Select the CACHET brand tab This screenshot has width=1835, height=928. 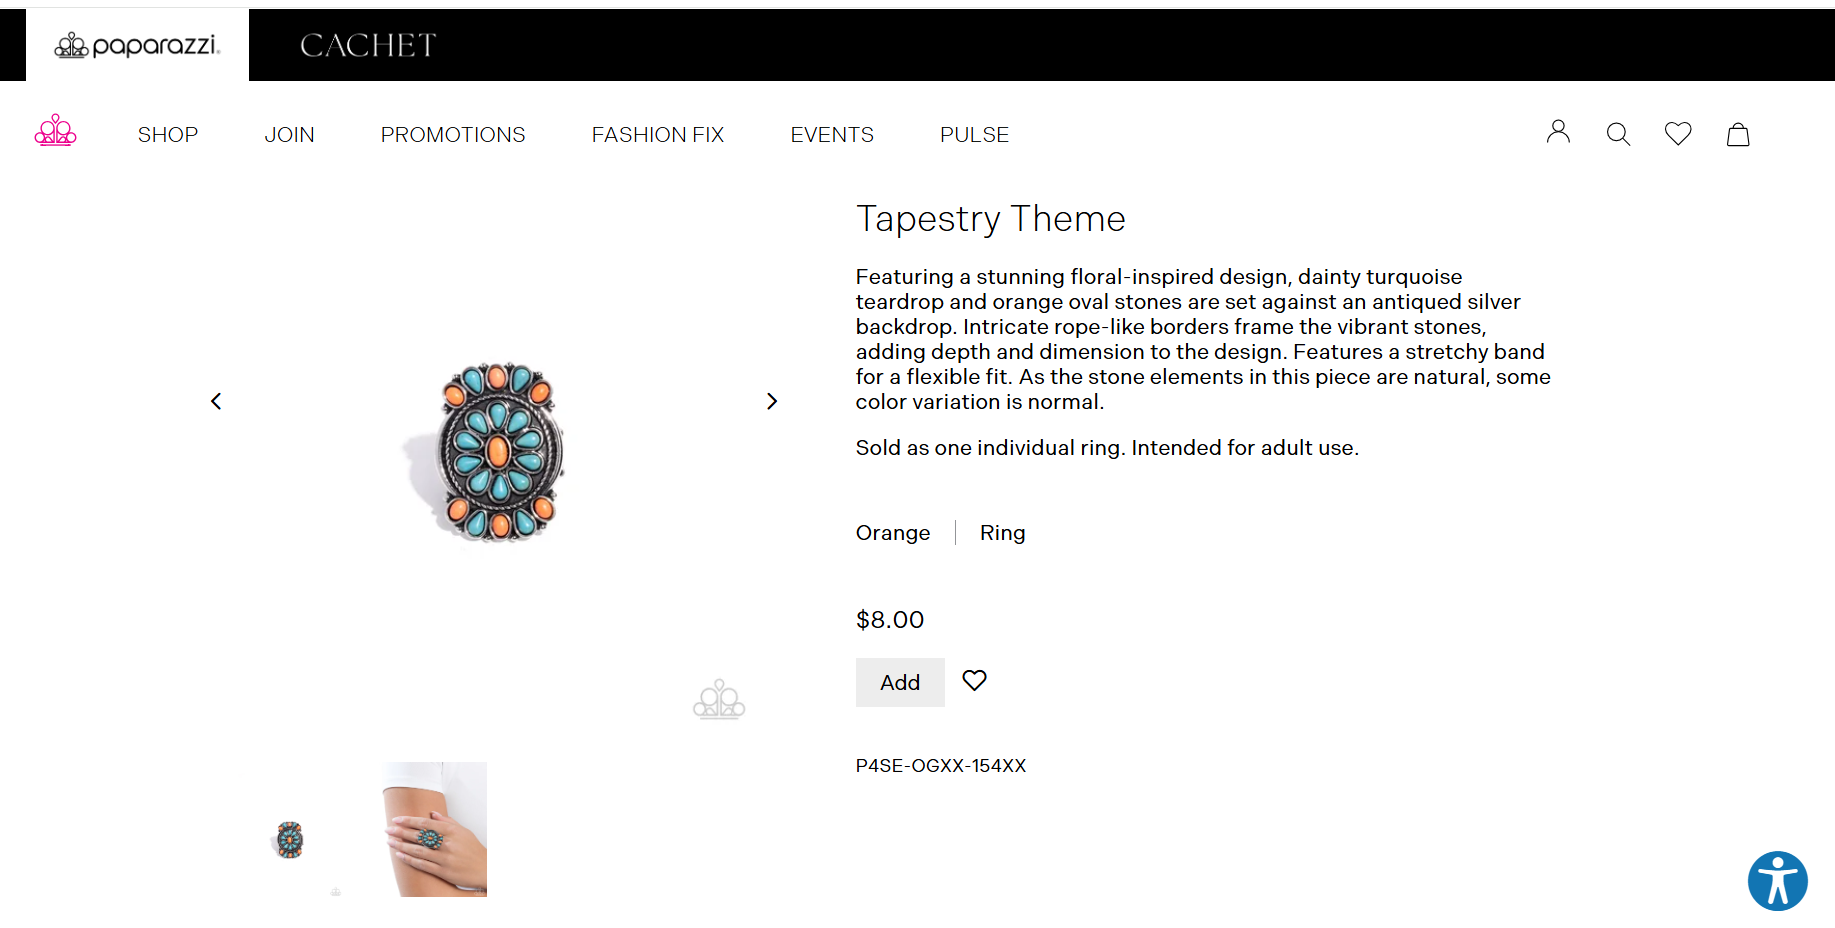(x=368, y=45)
